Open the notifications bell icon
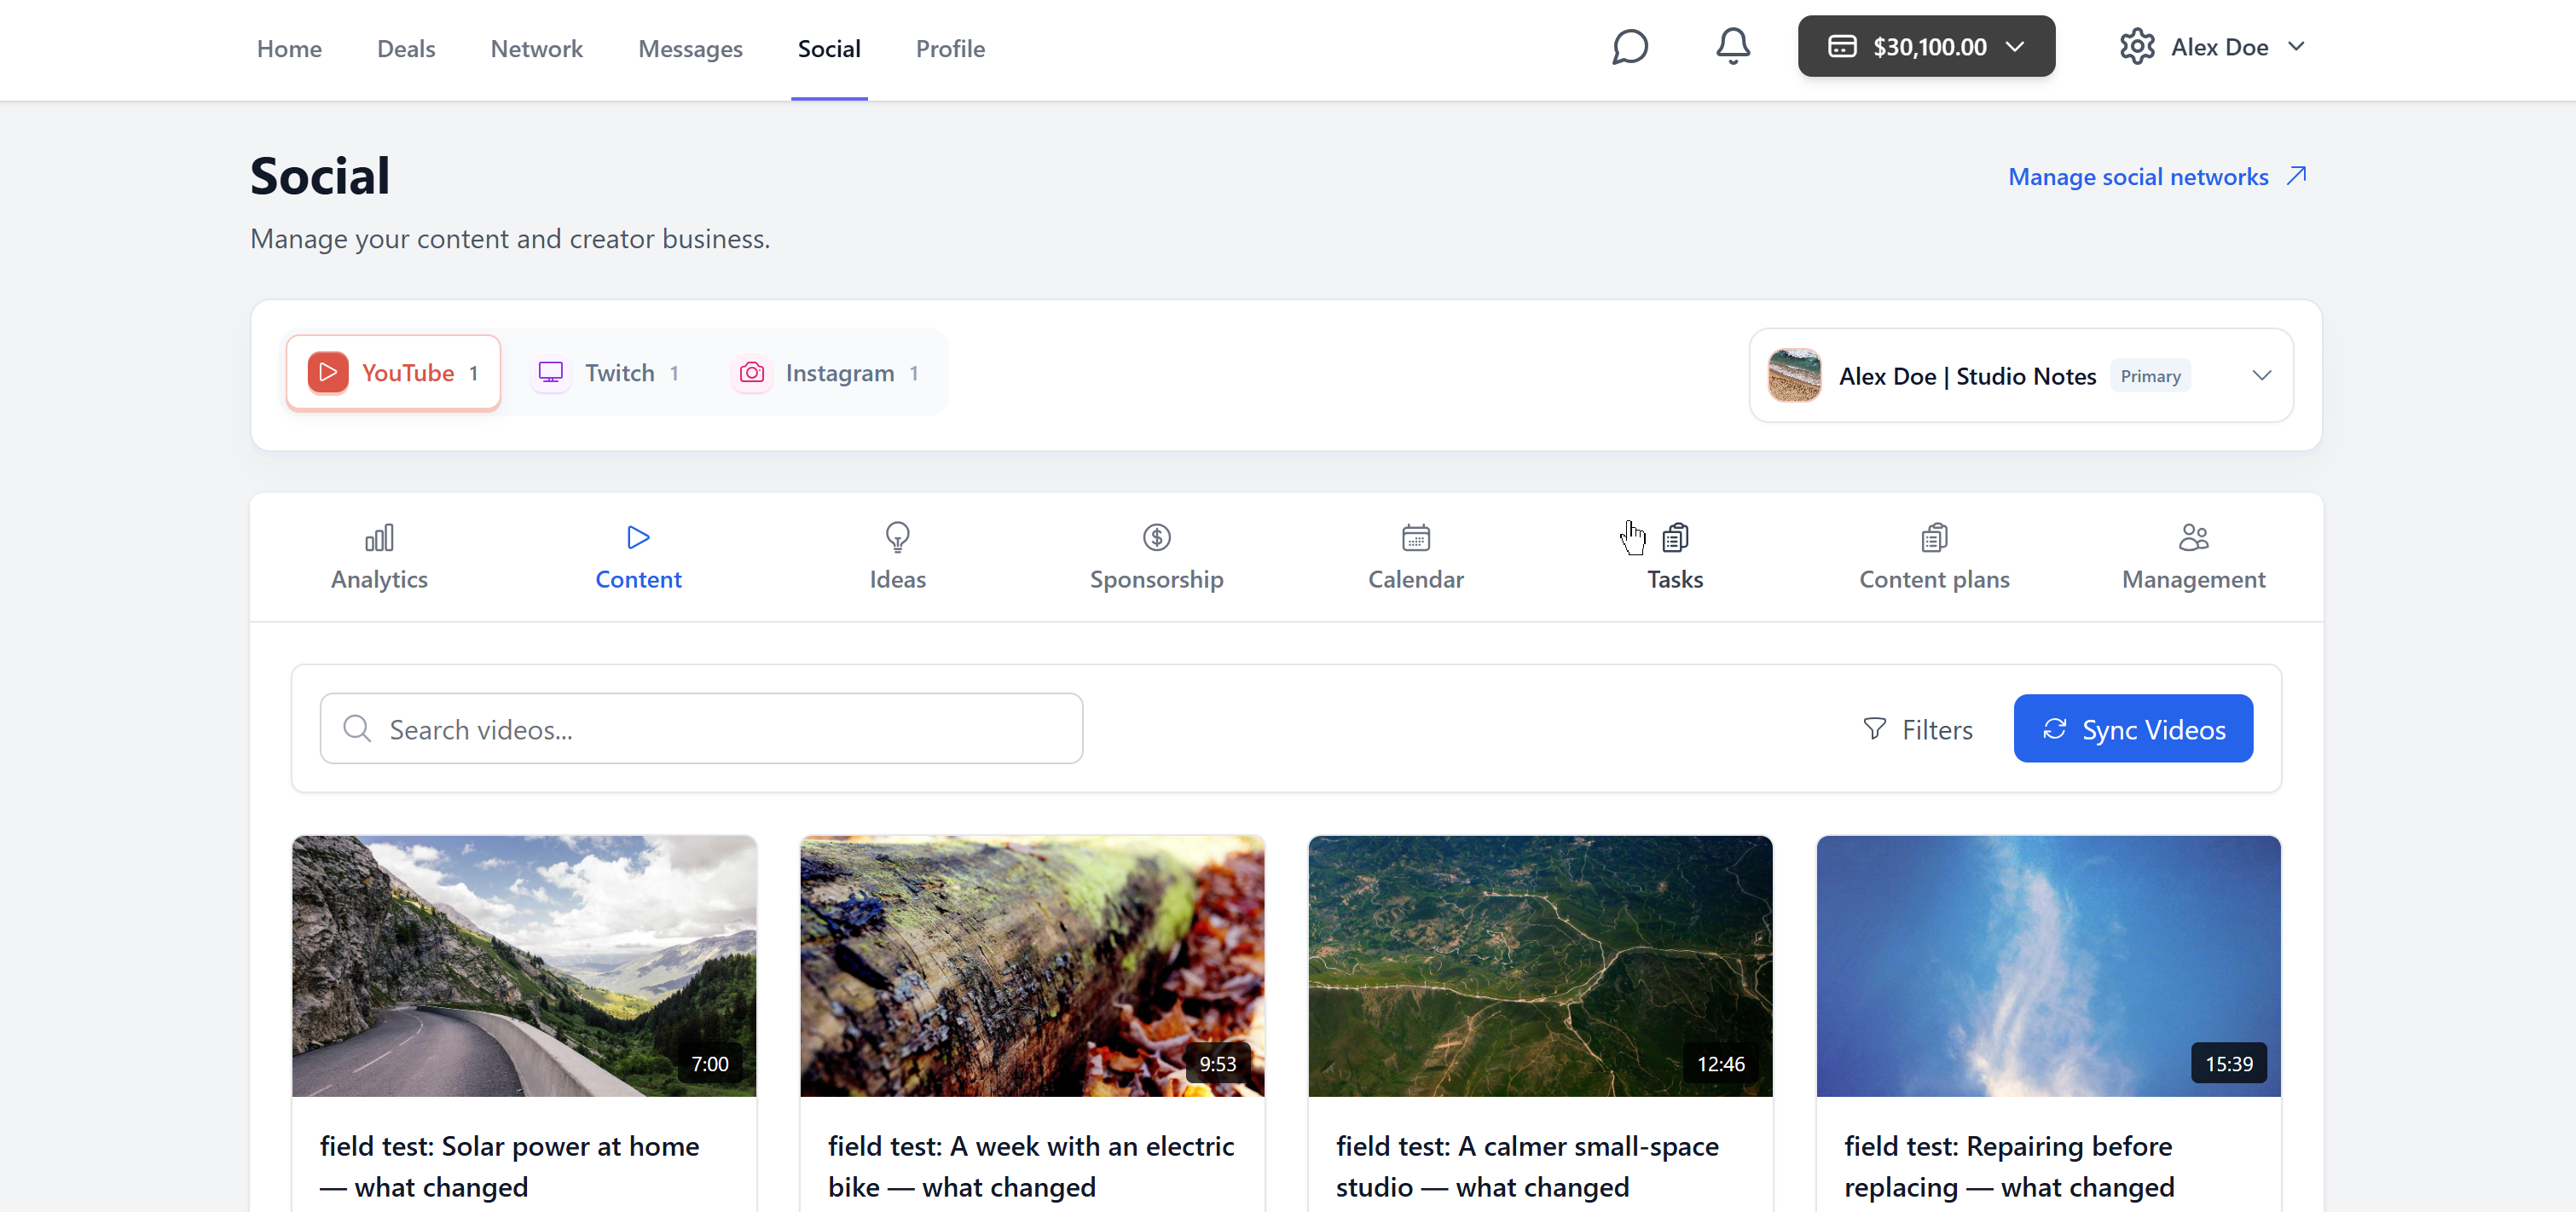The width and height of the screenshot is (2576, 1212). [x=1733, y=47]
